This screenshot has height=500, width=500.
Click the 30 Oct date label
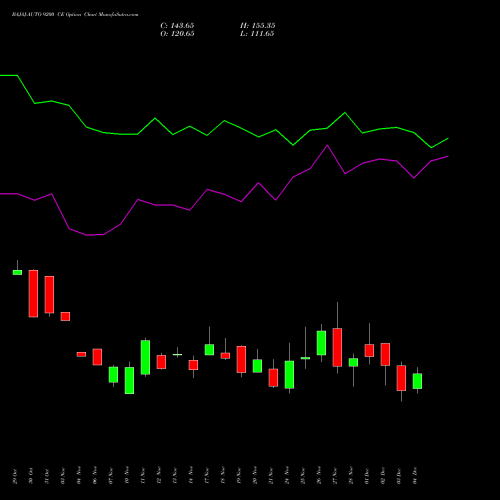pyautogui.click(x=31, y=476)
